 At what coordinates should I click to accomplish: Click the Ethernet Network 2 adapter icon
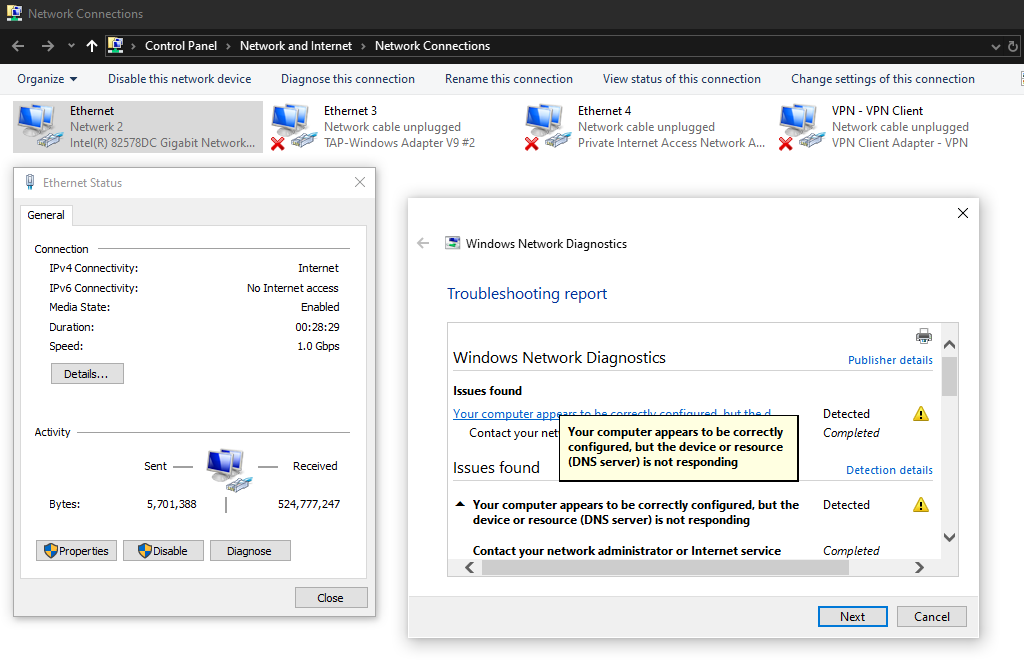point(36,126)
